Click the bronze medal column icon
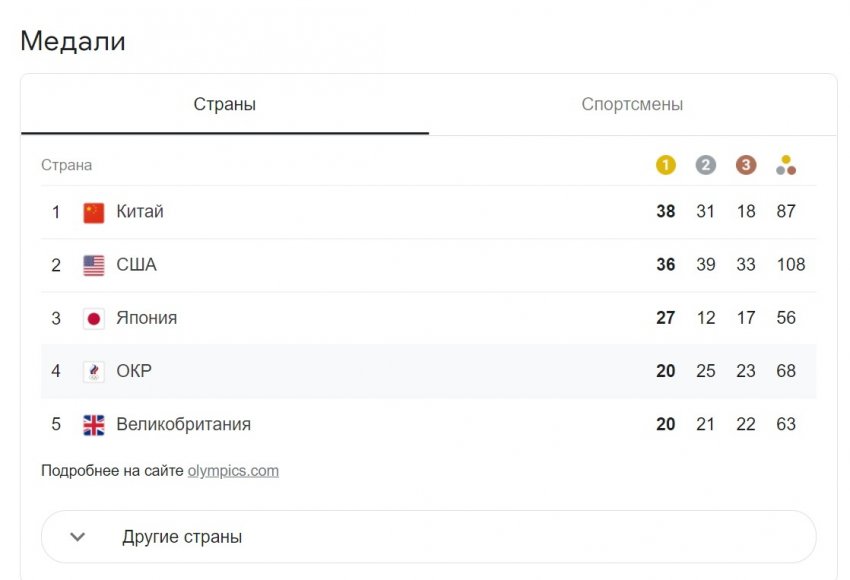The height and width of the screenshot is (580, 850). click(746, 164)
